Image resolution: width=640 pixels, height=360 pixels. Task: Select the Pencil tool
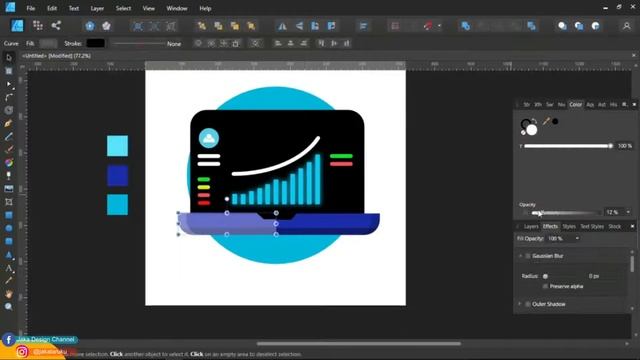click(9, 136)
